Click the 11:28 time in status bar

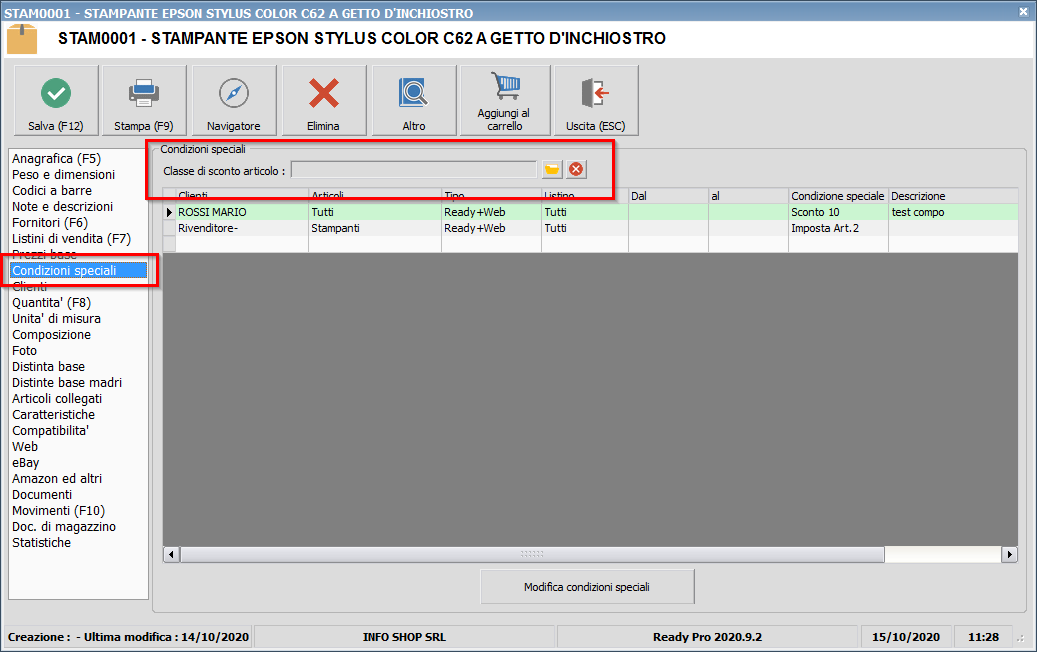(x=983, y=637)
